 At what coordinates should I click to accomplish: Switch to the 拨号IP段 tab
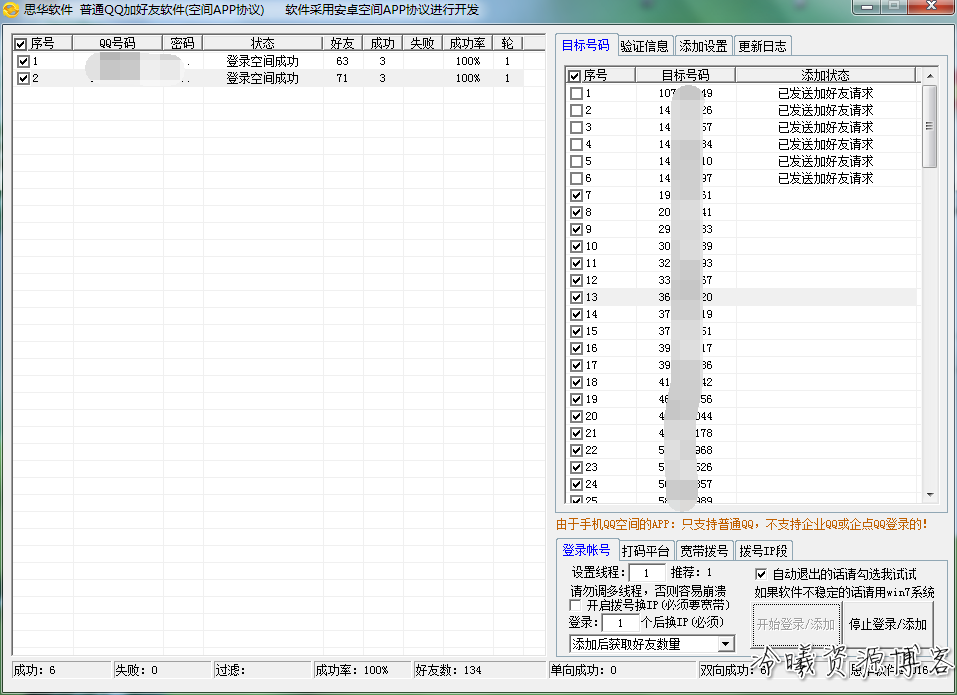pos(764,551)
